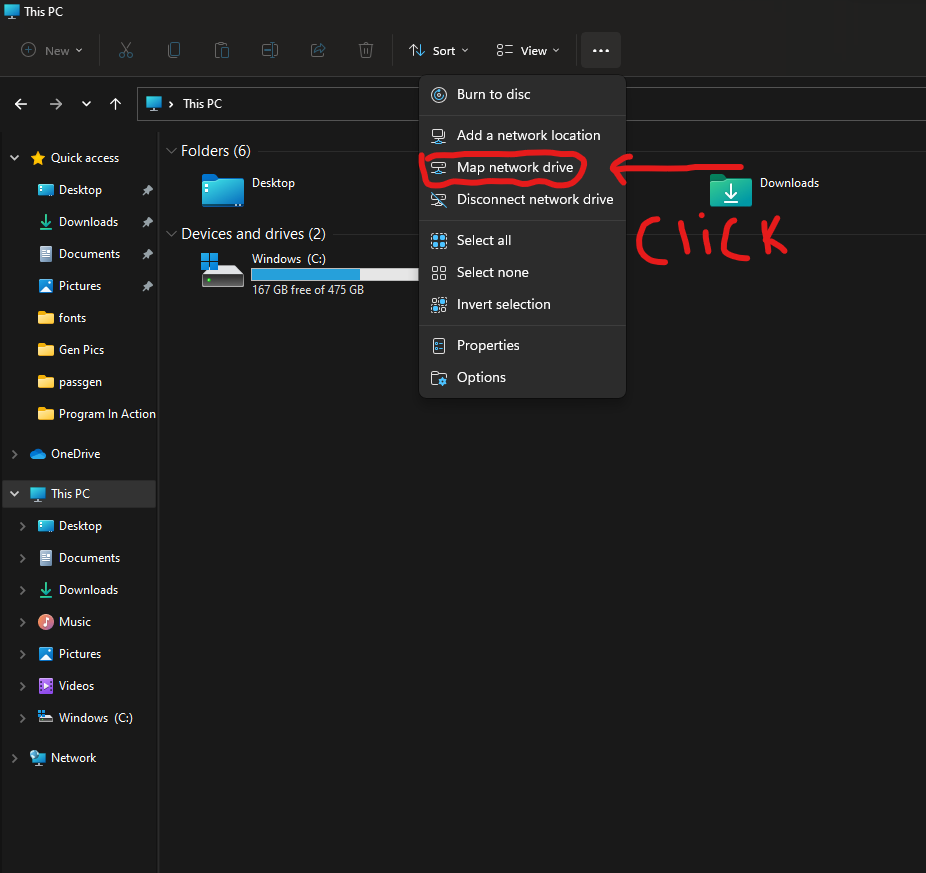Screen dimensions: 926x873
Task: Open Desktop under Quick access
Action: (80, 190)
